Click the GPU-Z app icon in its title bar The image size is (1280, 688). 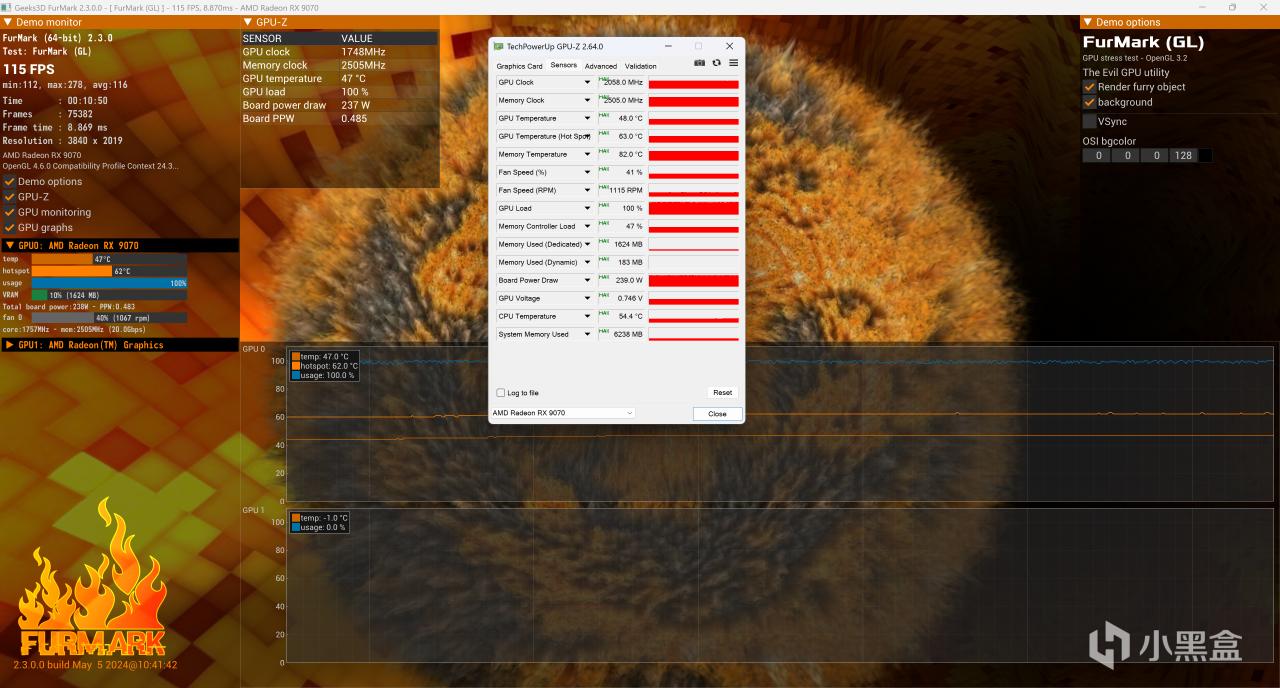pyautogui.click(x=498, y=46)
